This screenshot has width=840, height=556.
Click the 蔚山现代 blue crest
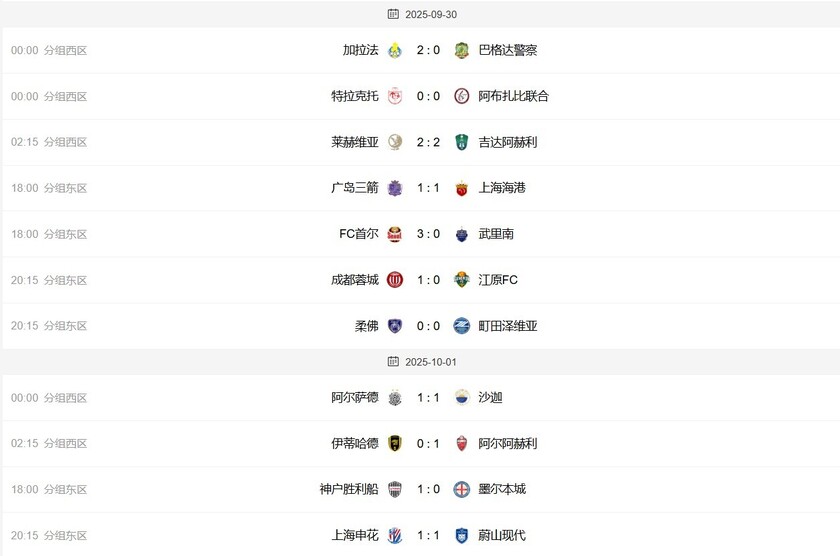[x=461, y=535]
